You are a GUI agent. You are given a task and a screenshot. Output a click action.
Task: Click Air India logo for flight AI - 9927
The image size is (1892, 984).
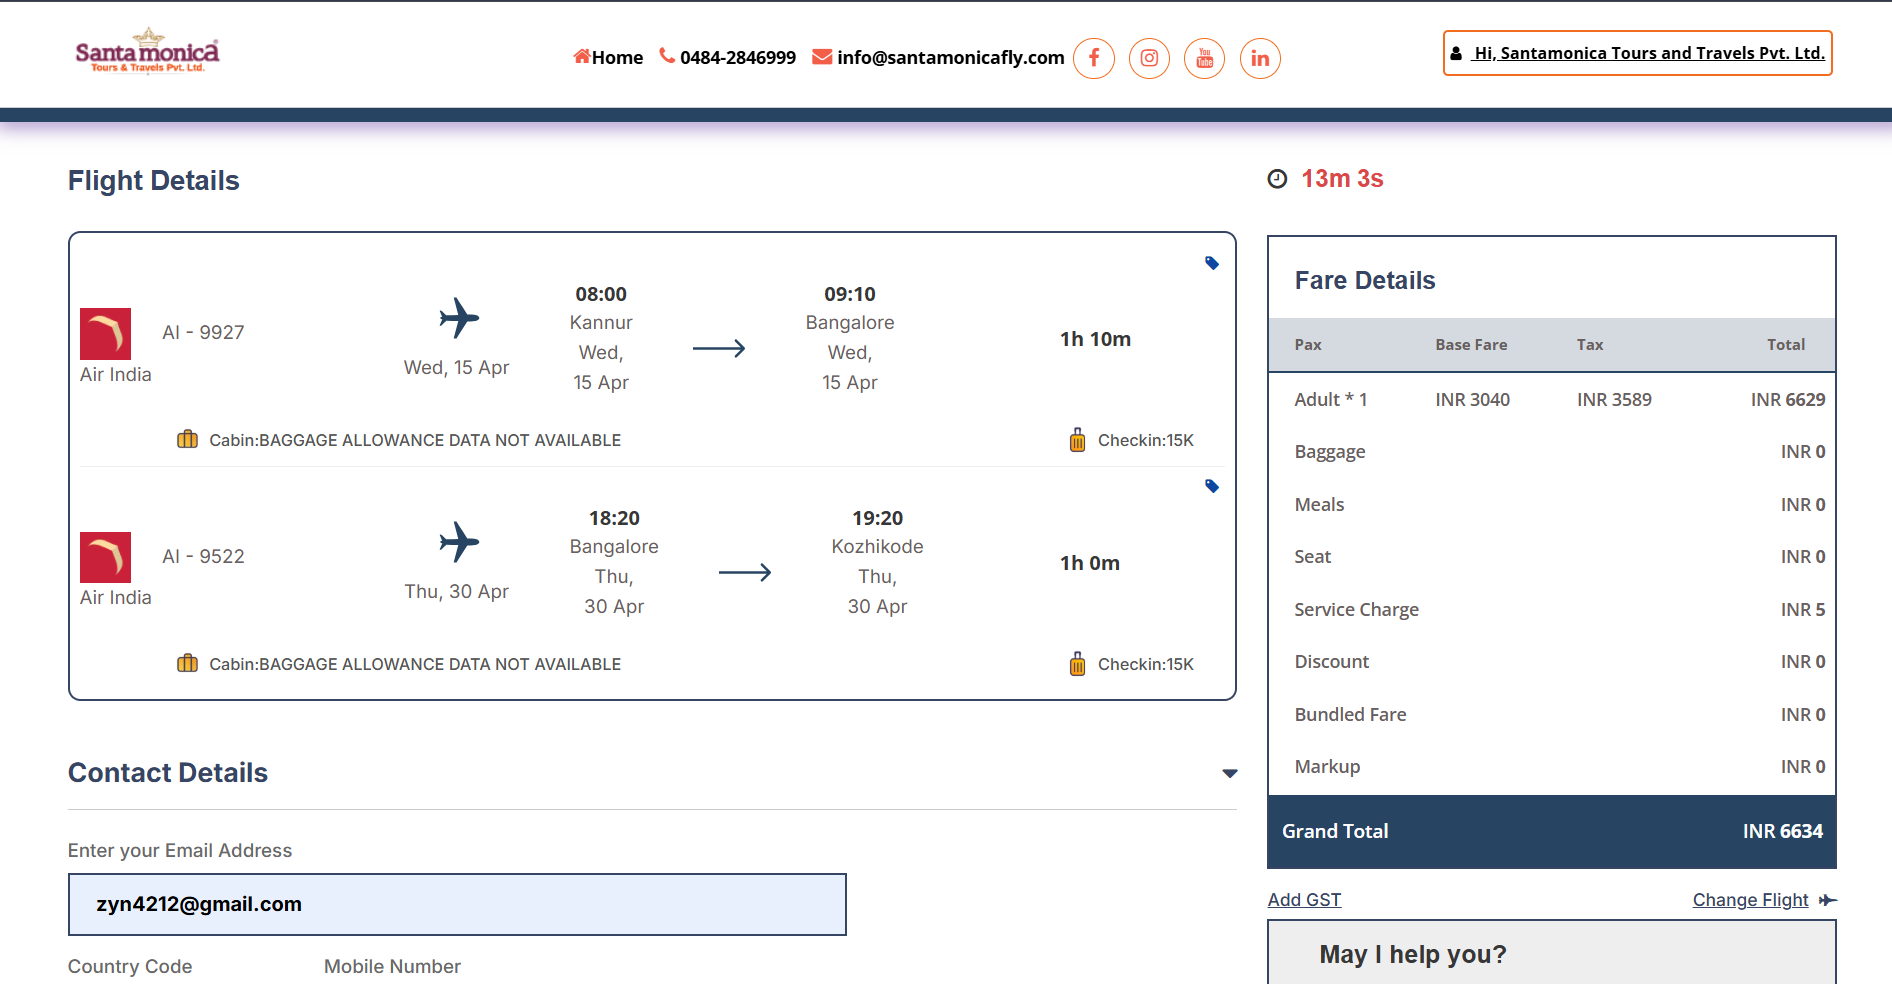point(106,334)
